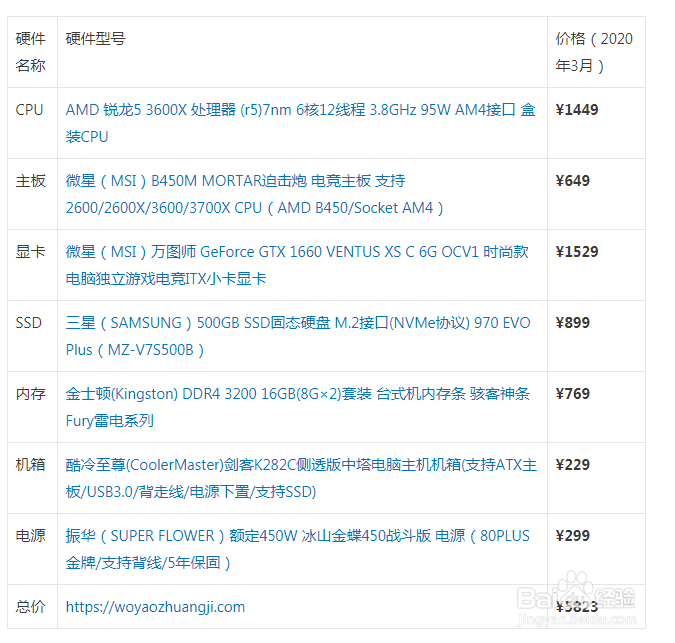Select the ¥769 price cell

click(x=596, y=407)
